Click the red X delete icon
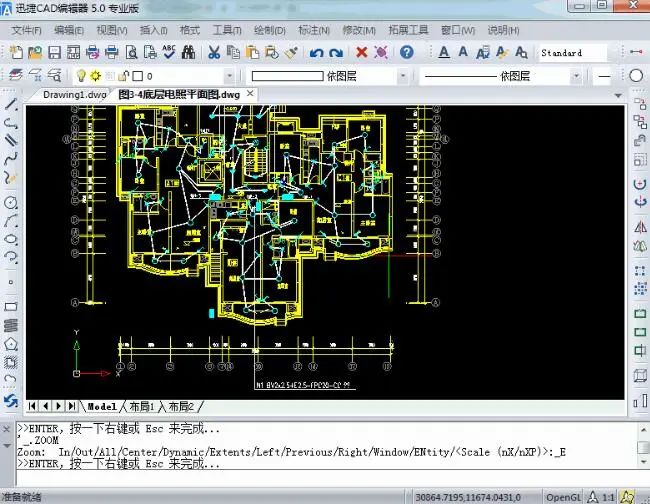Image resolution: width=650 pixels, height=504 pixels. [361, 52]
